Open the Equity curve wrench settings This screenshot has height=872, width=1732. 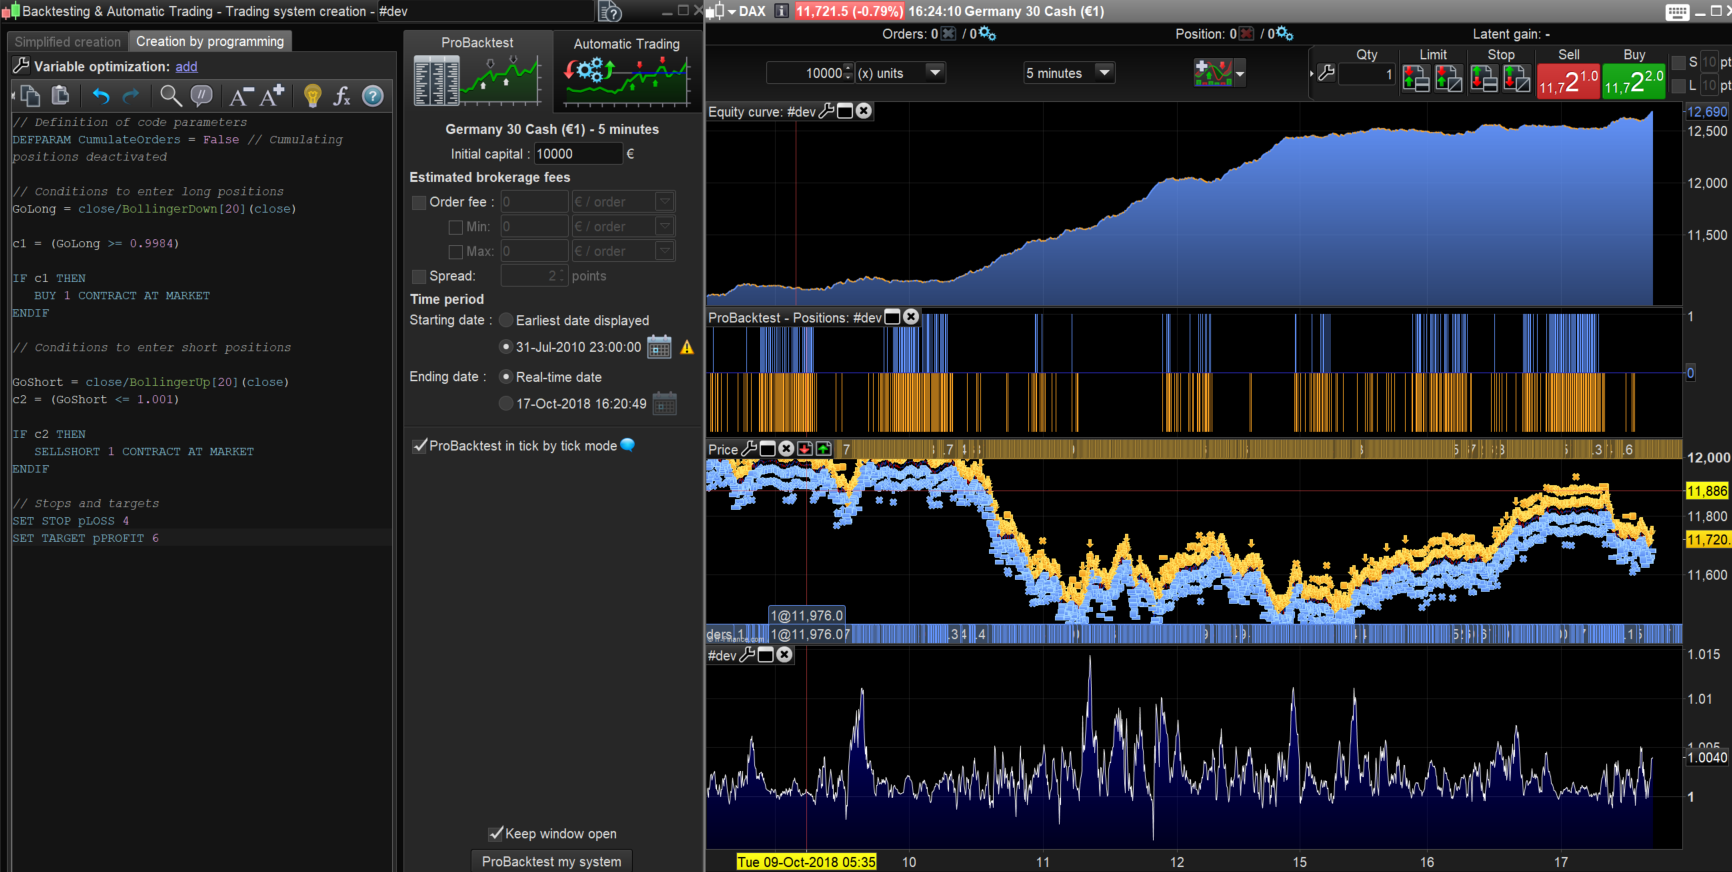[826, 111]
